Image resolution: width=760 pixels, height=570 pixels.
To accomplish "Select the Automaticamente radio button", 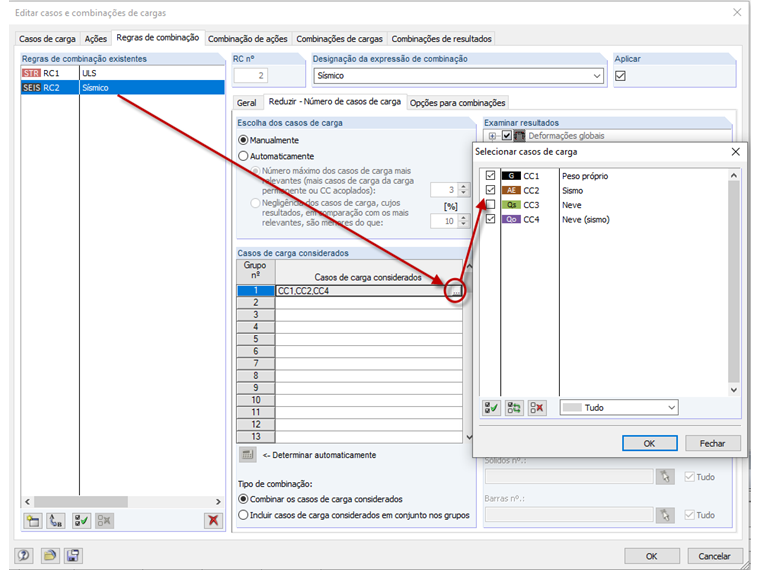I will (243, 156).
